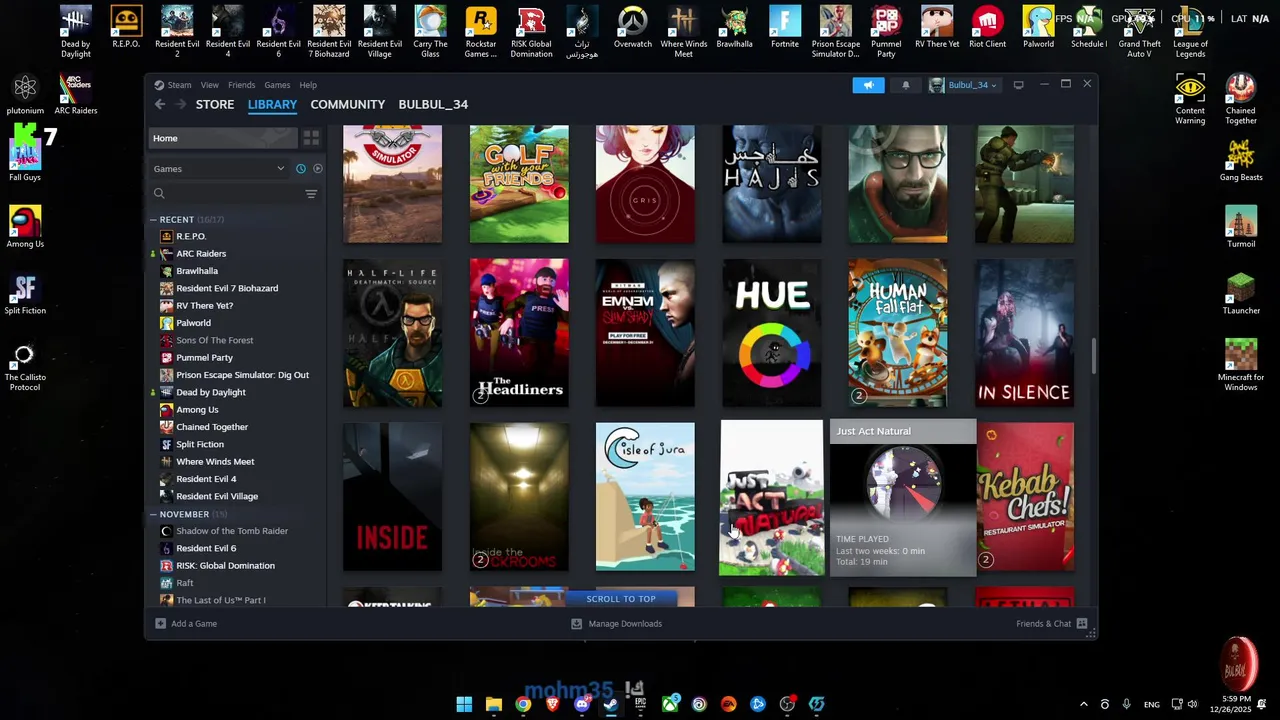Open the Windows Start menu
1280x720 pixels.
tap(464, 704)
